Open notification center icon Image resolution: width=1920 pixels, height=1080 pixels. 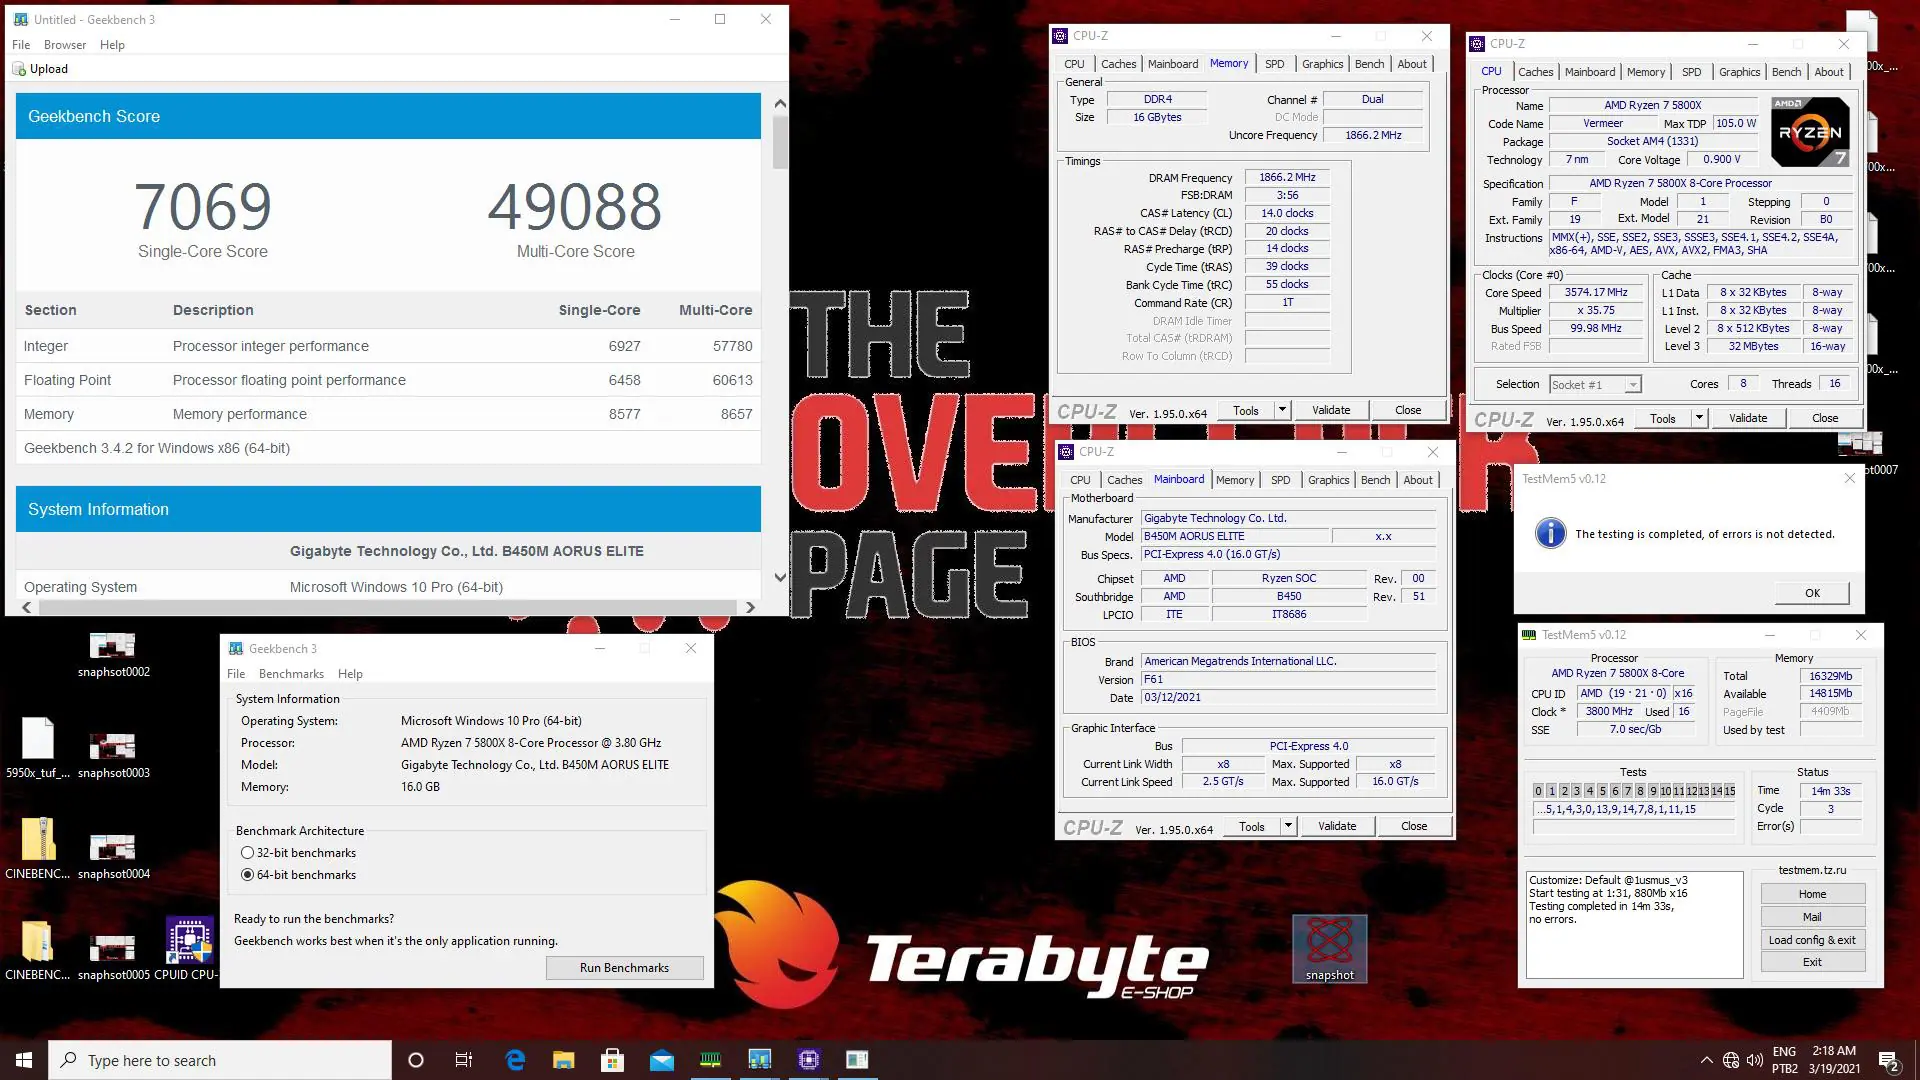point(1888,1060)
